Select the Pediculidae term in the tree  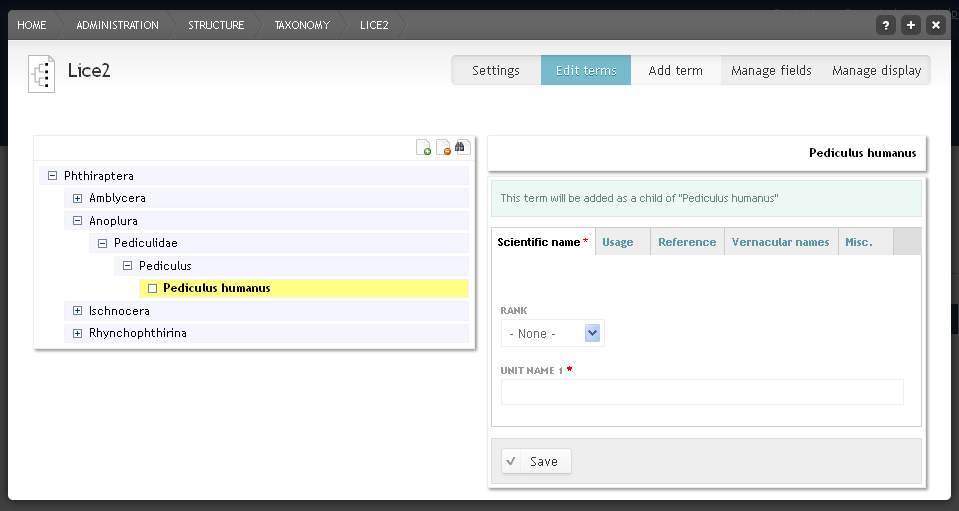point(146,243)
